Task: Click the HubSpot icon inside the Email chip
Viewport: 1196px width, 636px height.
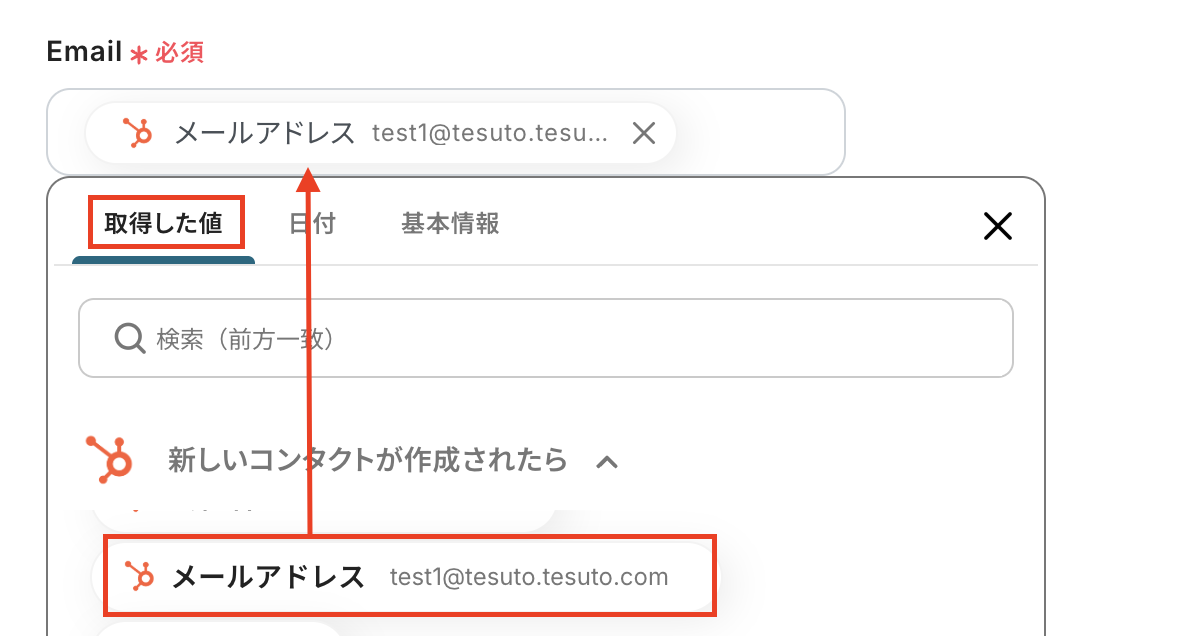Action: [x=137, y=133]
